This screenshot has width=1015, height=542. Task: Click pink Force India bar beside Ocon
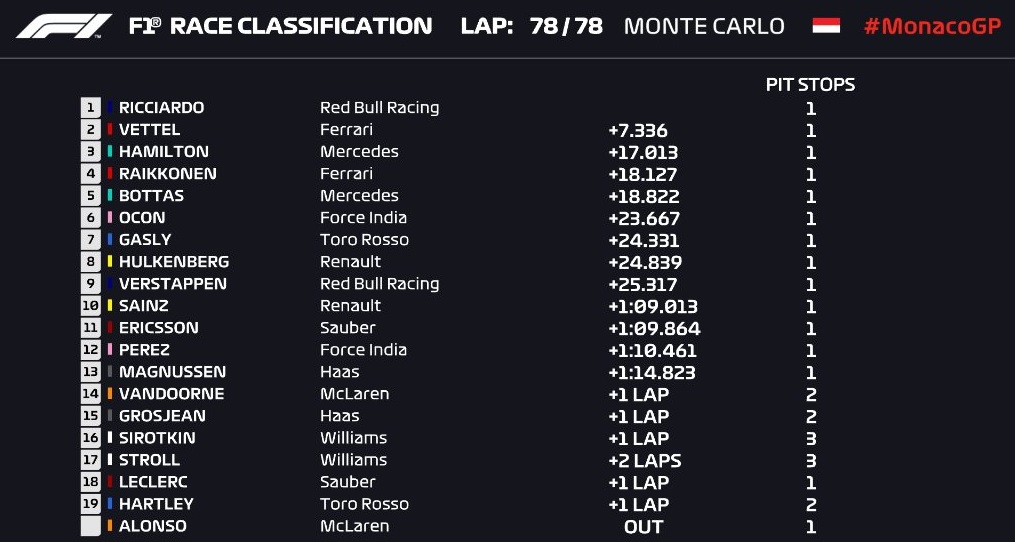pyautogui.click(x=110, y=218)
